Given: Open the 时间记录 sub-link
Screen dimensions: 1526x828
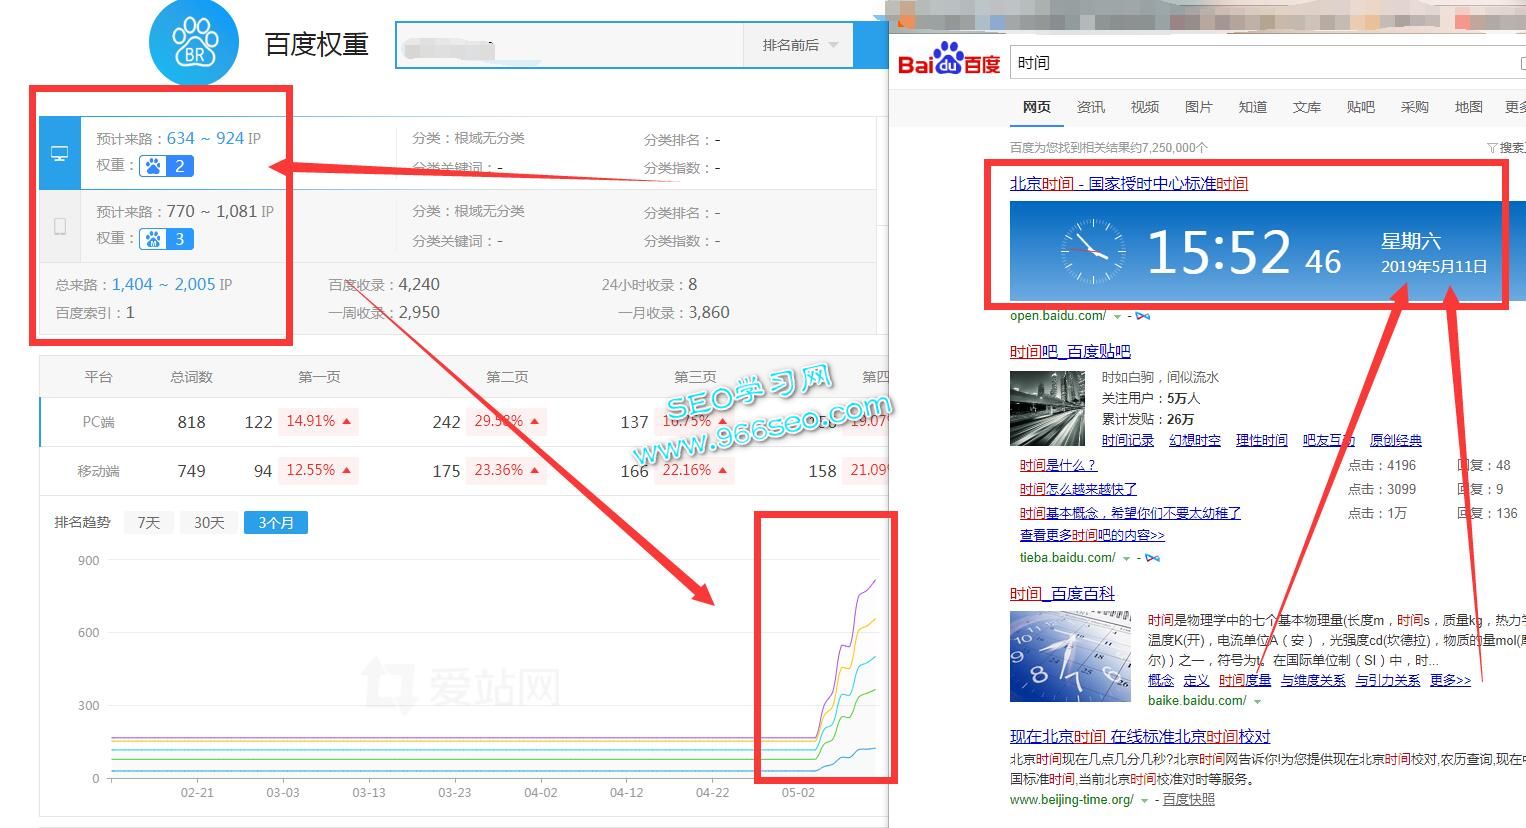Looking at the screenshot, I should 1128,441.
